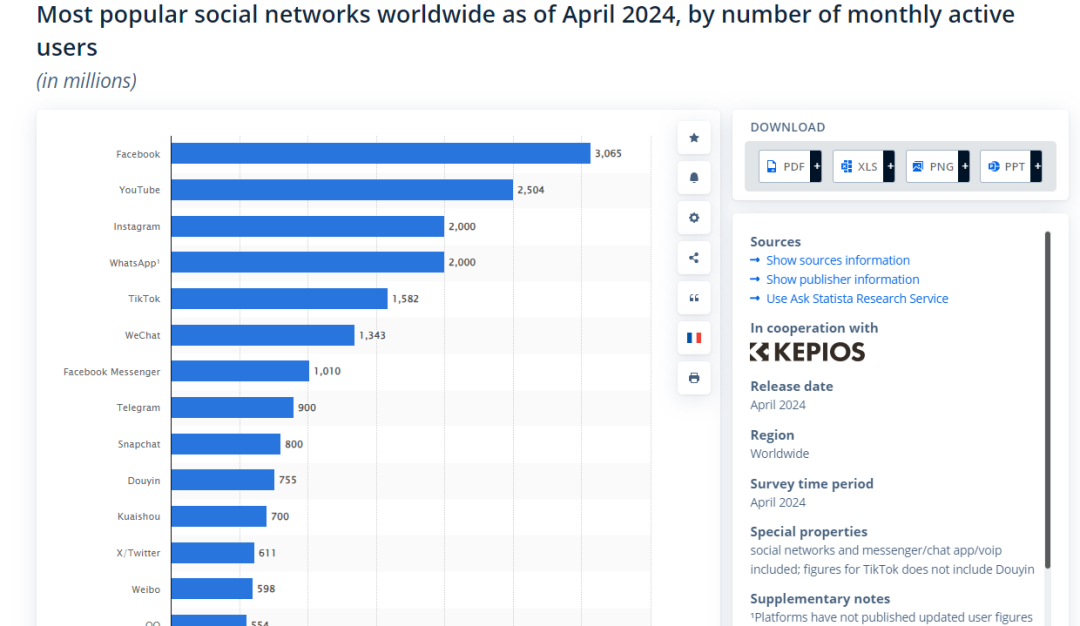The width and height of the screenshot is (1080, 626).
Task: Click the value label 1,010
Action: click(327, 371)
